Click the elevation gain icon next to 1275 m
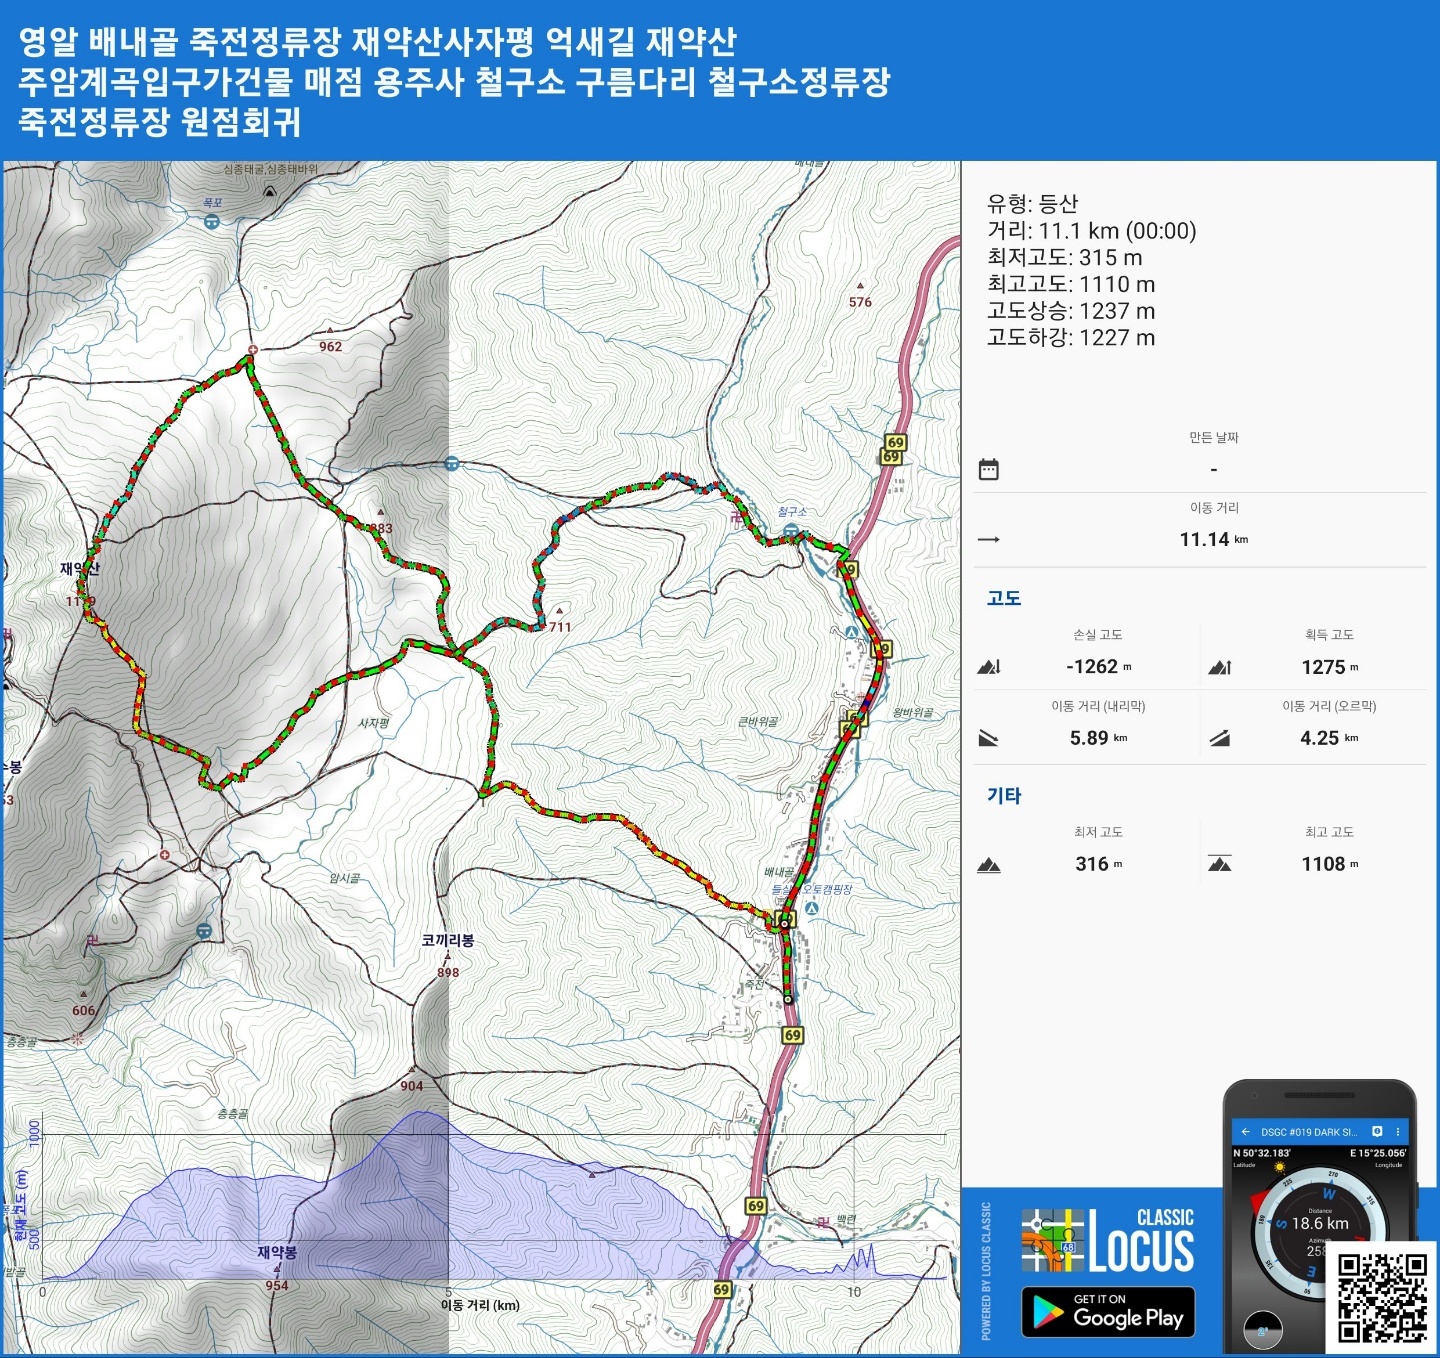The width and height of the screenshot is (1440, 1358). click(x=1220, y=667)
